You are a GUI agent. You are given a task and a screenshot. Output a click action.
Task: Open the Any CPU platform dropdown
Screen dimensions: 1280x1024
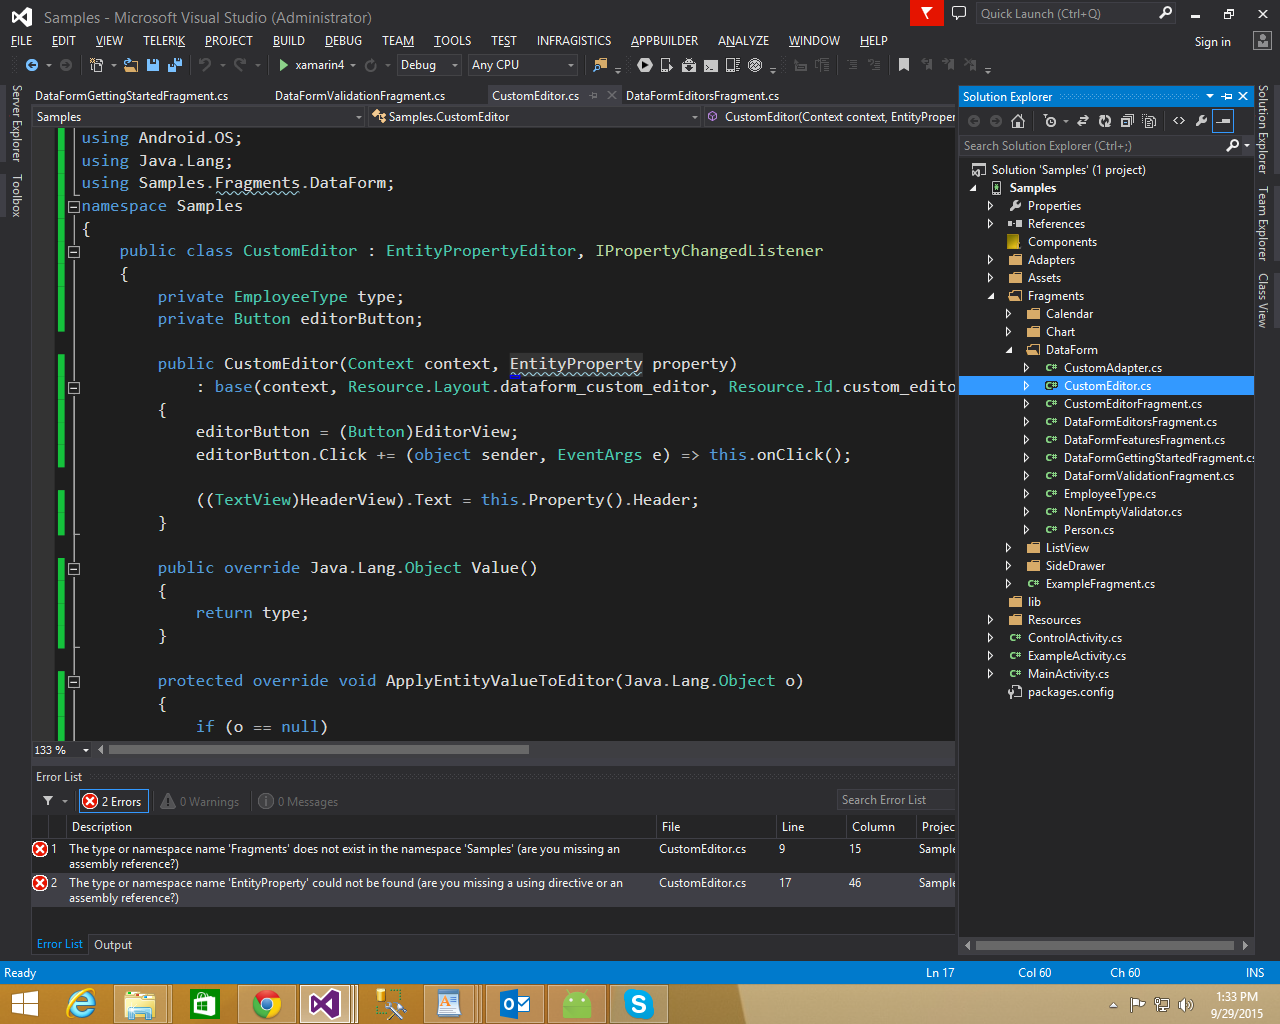[523, 65]
